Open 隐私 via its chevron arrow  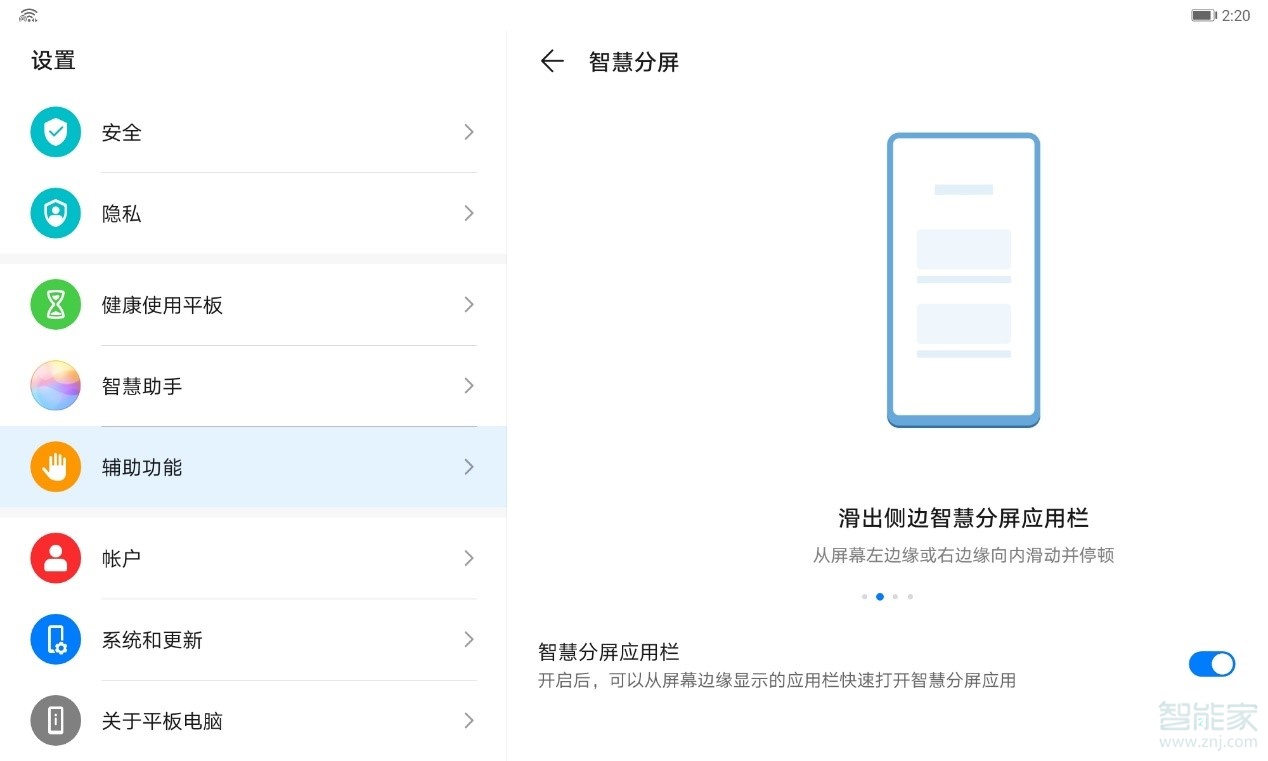pos(467,212)
